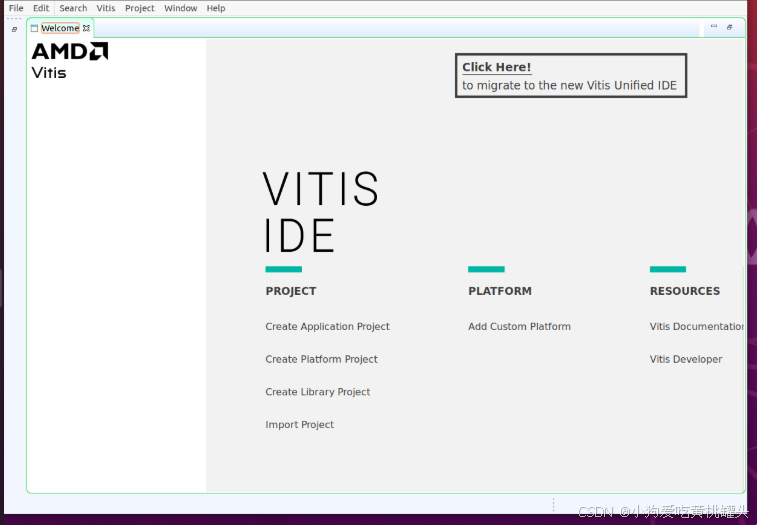Open the Edit menu
The width and height of the screenshot is (757, 526).
click(41, 8)
